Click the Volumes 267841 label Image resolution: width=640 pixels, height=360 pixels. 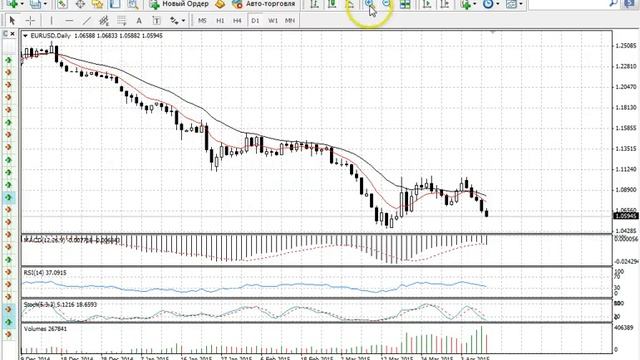coord(45,329)
